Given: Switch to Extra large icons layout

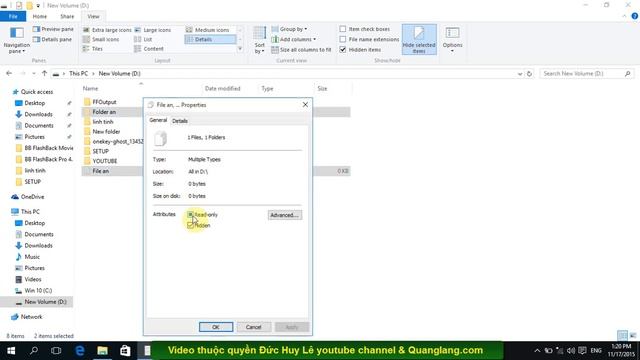Looking at the screenshot, I should [107, 30].
